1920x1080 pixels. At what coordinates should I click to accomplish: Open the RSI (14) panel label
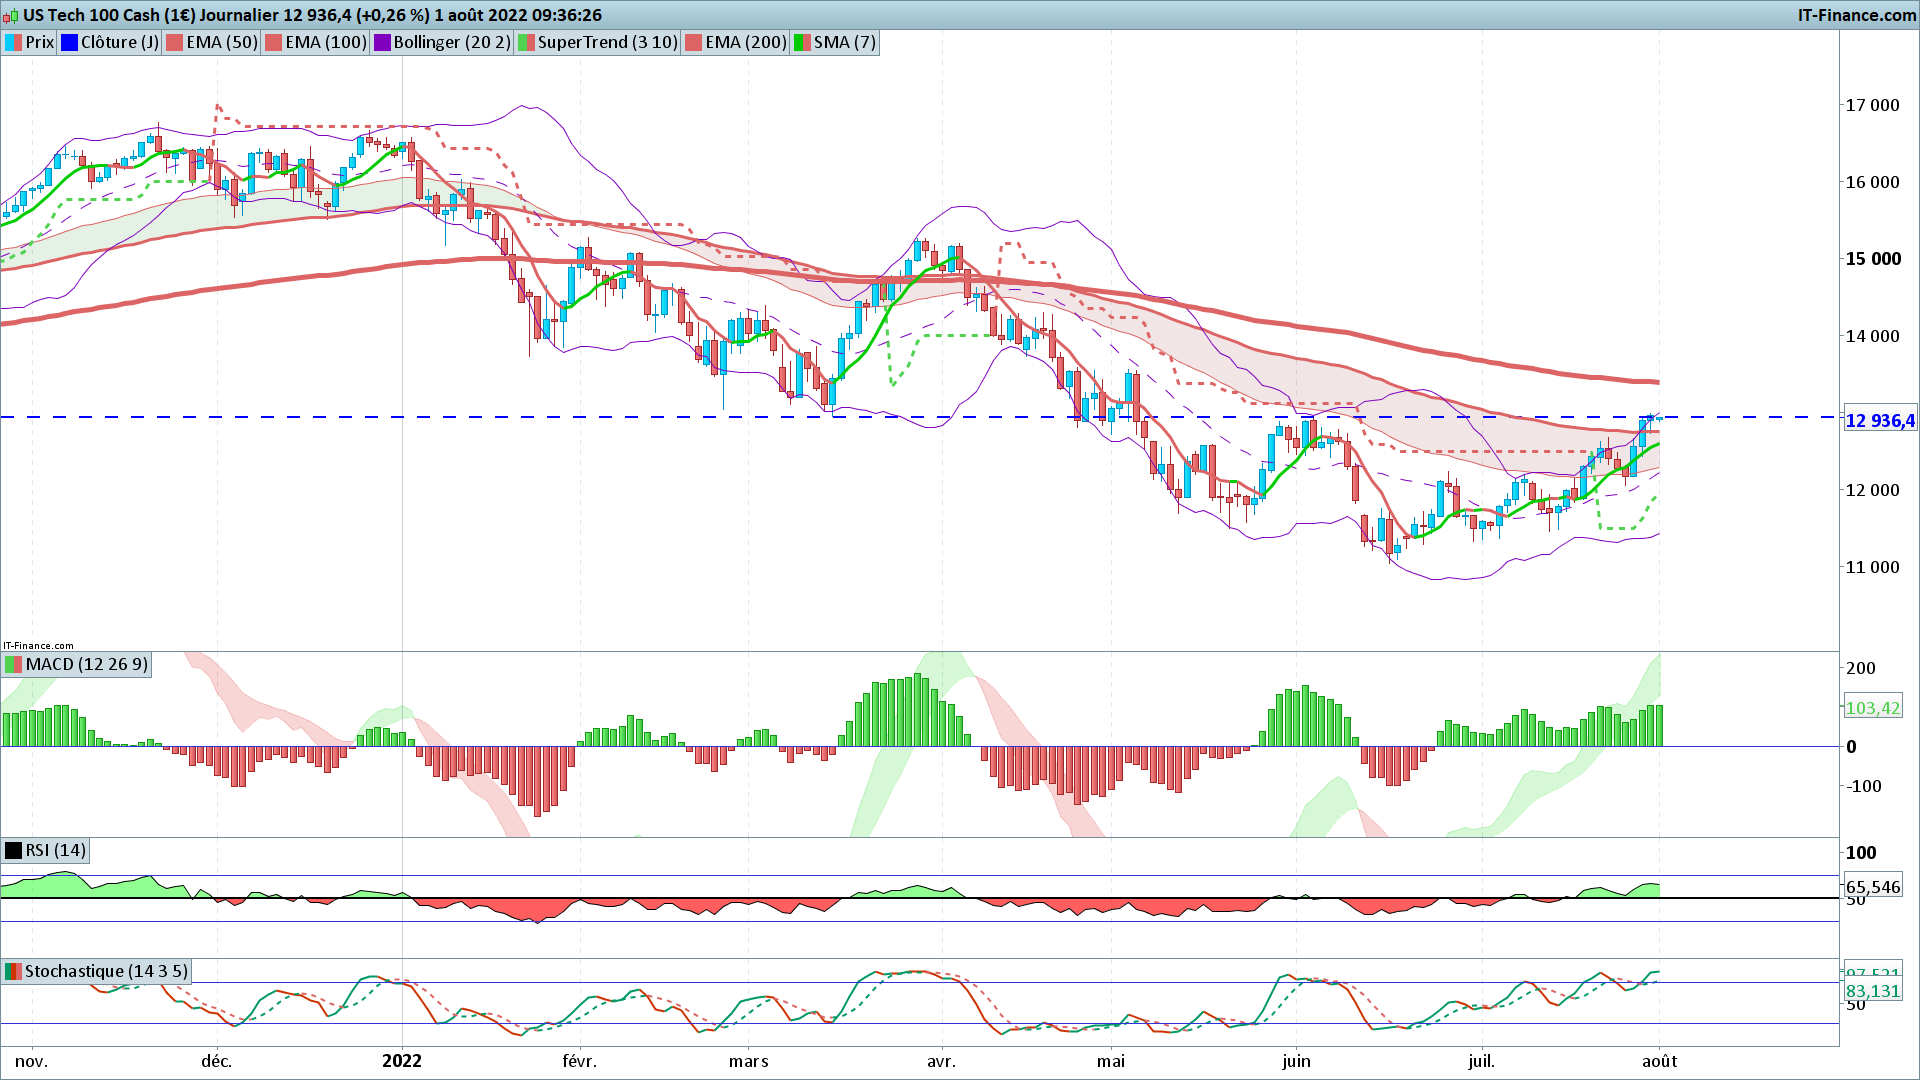tap(55, 850)
